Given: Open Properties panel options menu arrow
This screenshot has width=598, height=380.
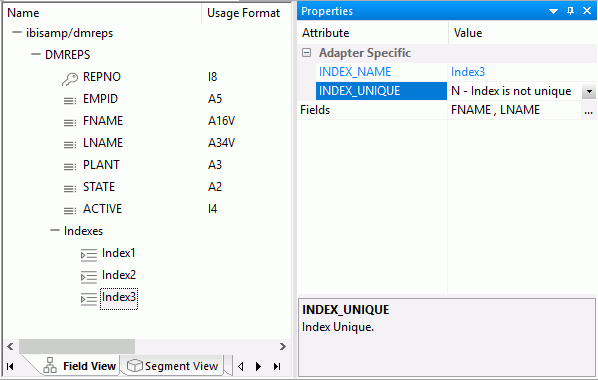Looking at the screenshot, I should (x=553, y=11).
